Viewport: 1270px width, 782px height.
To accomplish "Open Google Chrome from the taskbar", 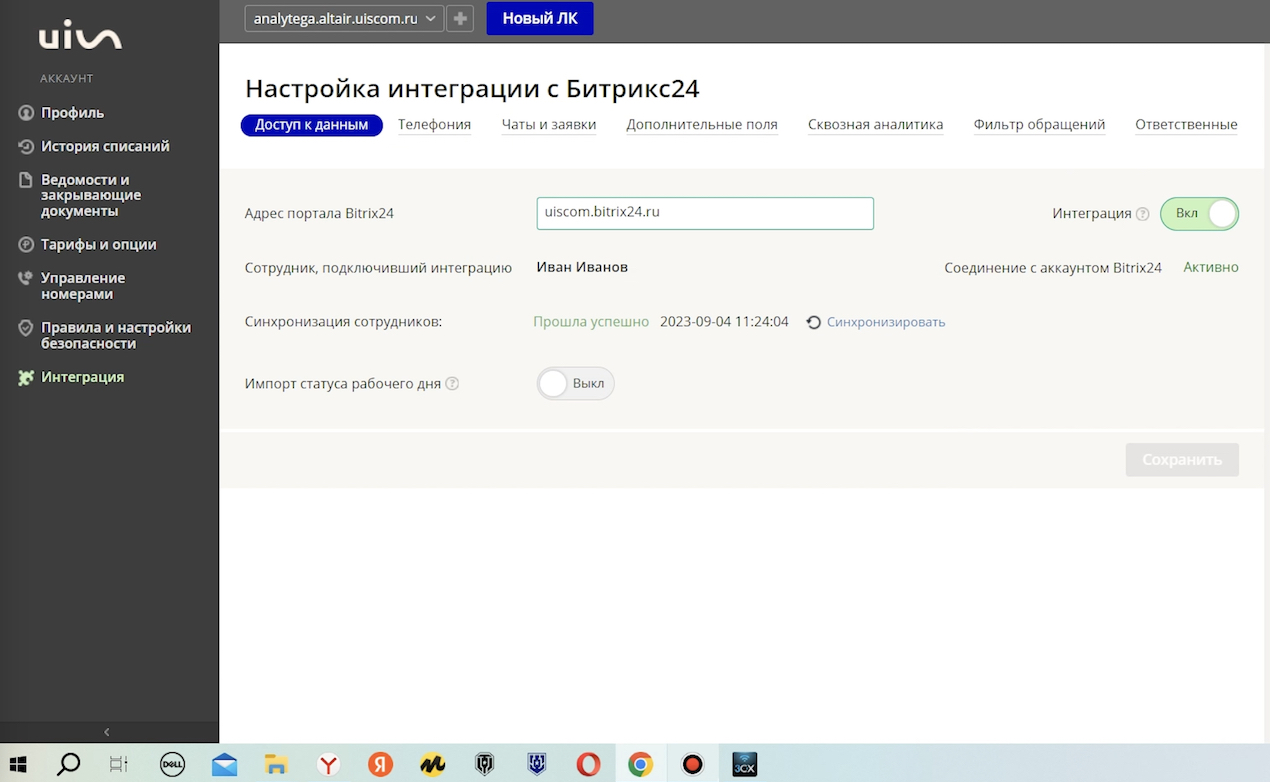I will pos(640,765).
